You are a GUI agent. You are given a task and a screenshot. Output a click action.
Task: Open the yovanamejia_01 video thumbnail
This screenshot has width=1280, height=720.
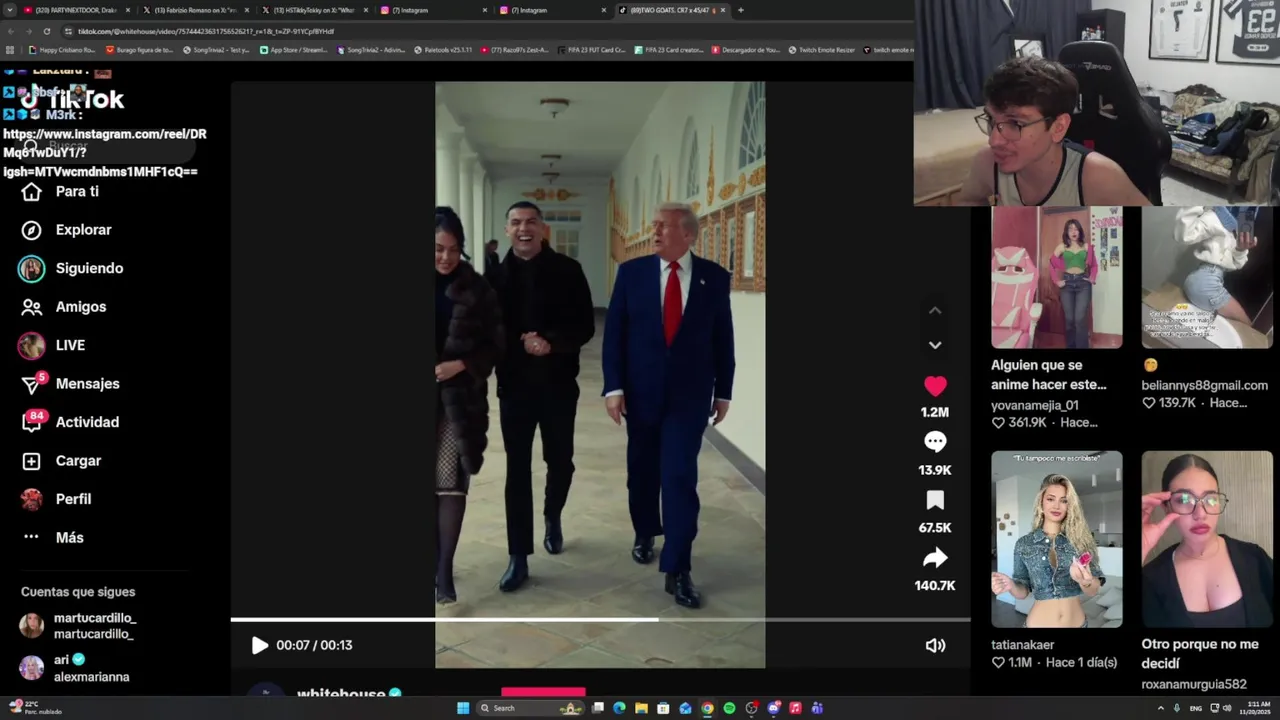(x=1056, y=277)
